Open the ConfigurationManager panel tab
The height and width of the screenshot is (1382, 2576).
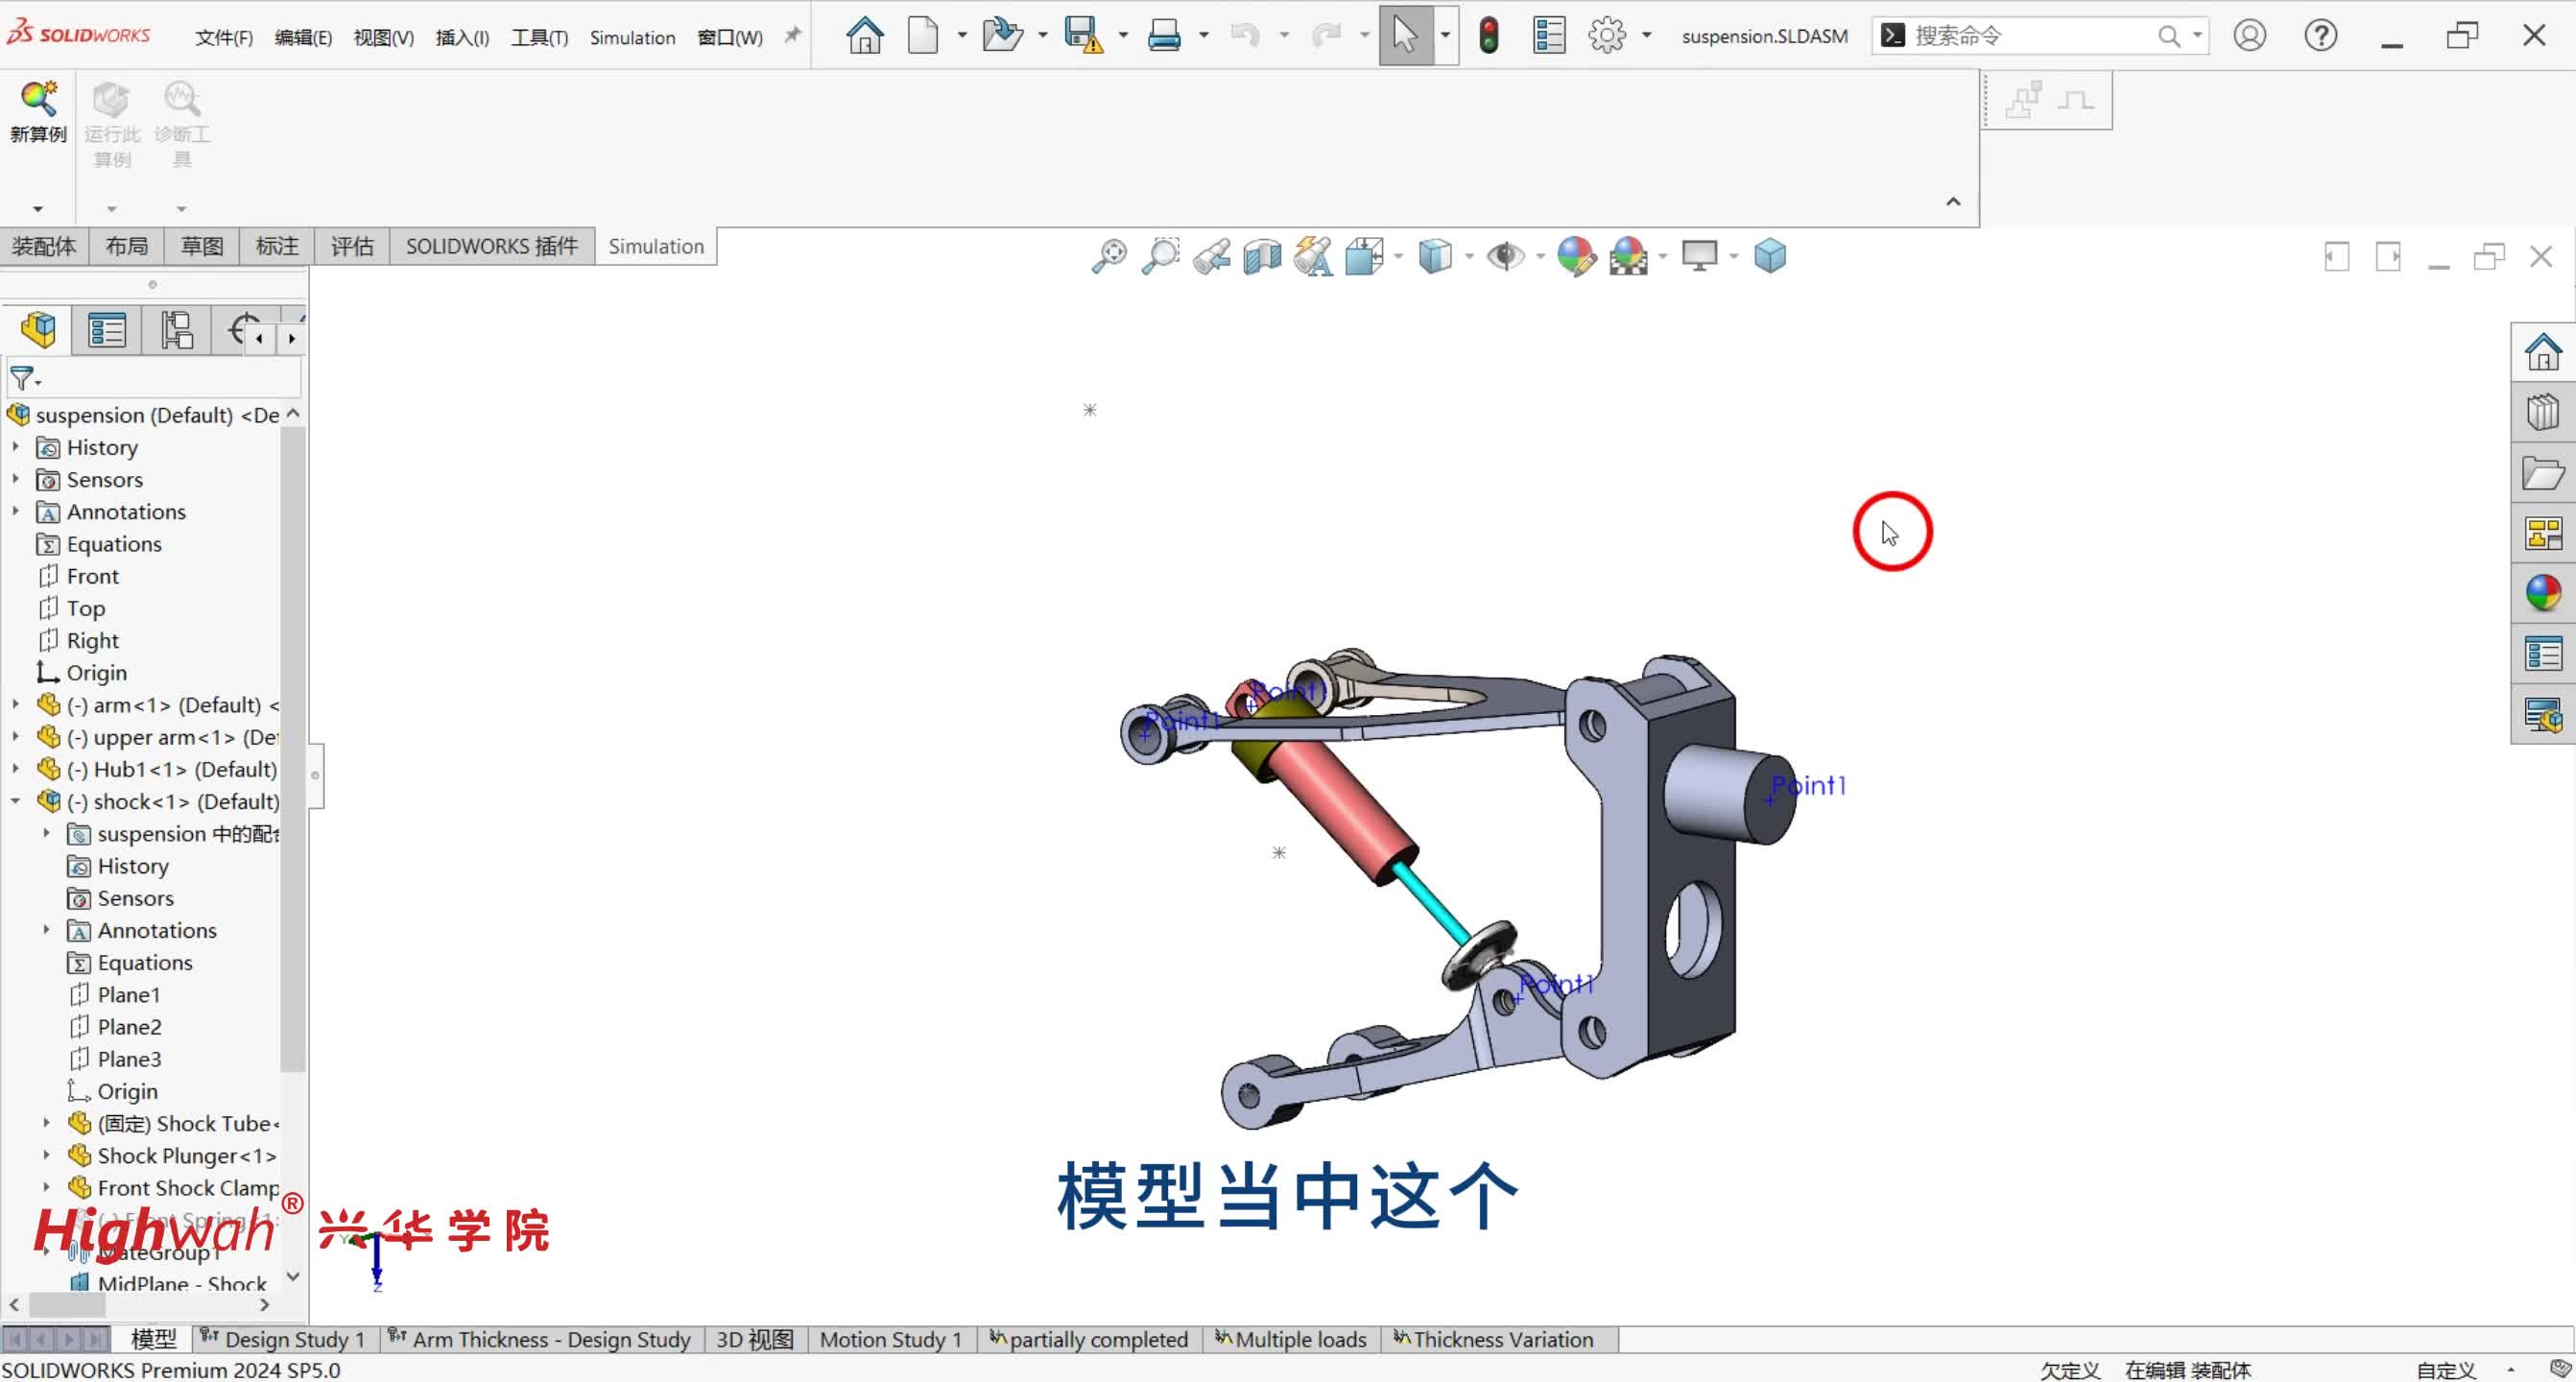(x=177, y=330)
